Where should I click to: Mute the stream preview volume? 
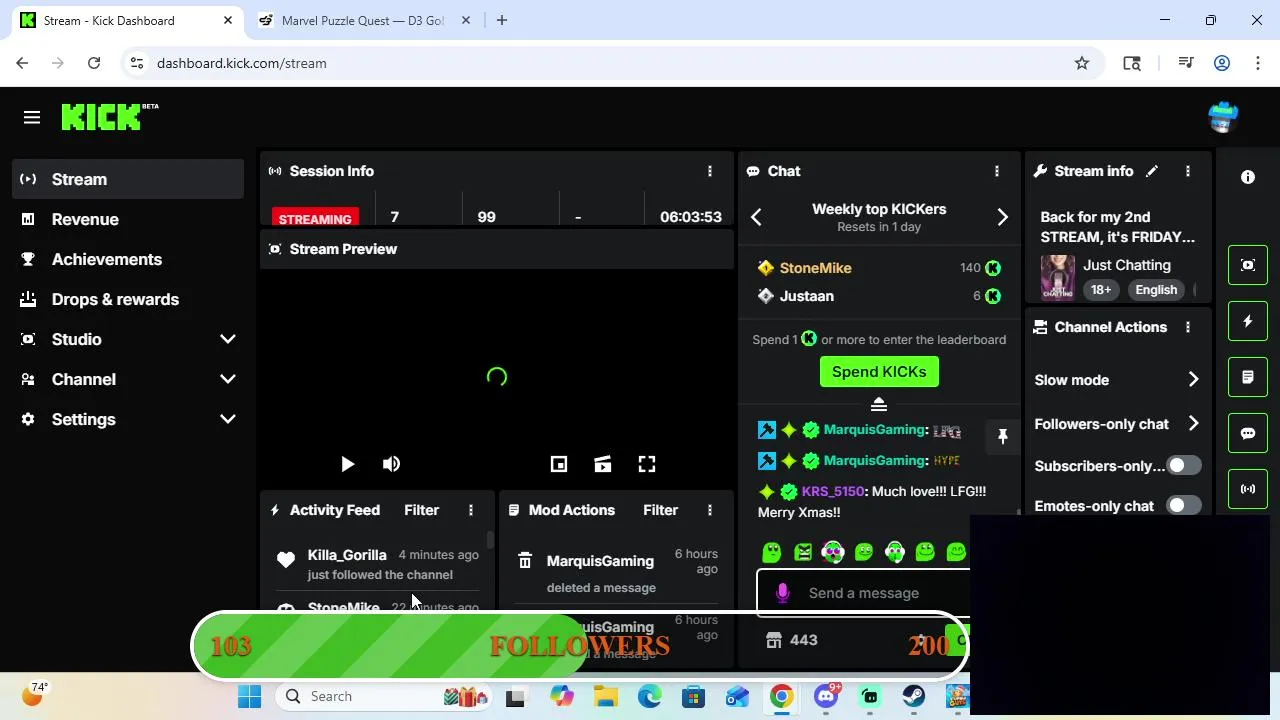click(x=391, y=464)
